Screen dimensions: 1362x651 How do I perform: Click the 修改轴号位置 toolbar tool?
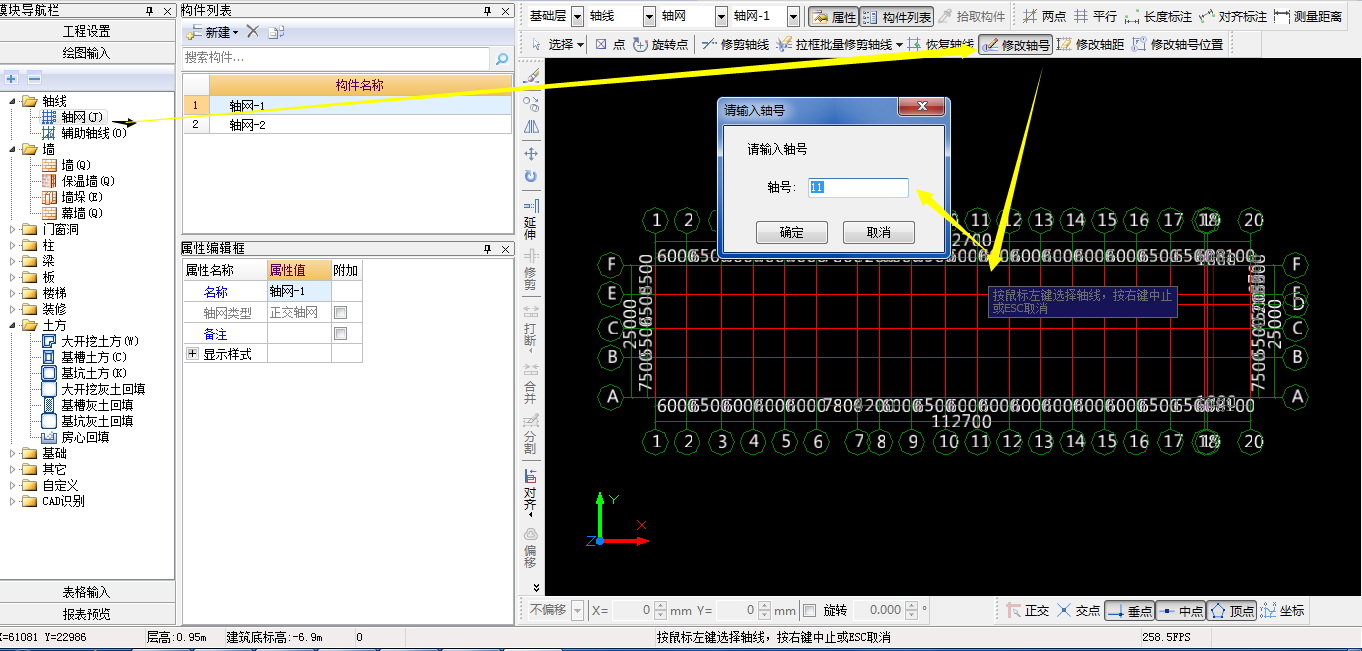pyautogui.click(x=1177, y=44)
